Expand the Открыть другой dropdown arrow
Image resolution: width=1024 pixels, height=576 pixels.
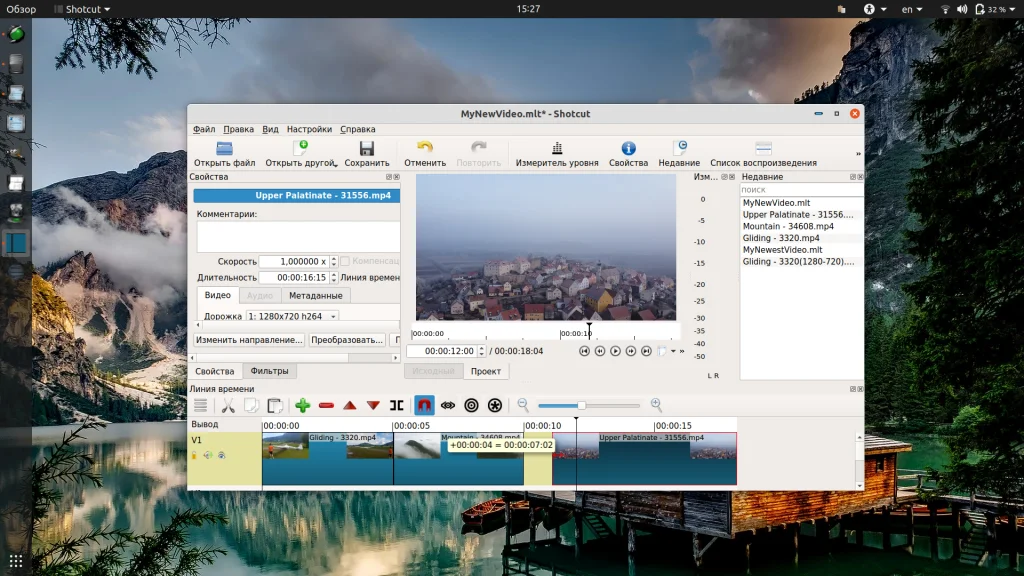(335, 164)
